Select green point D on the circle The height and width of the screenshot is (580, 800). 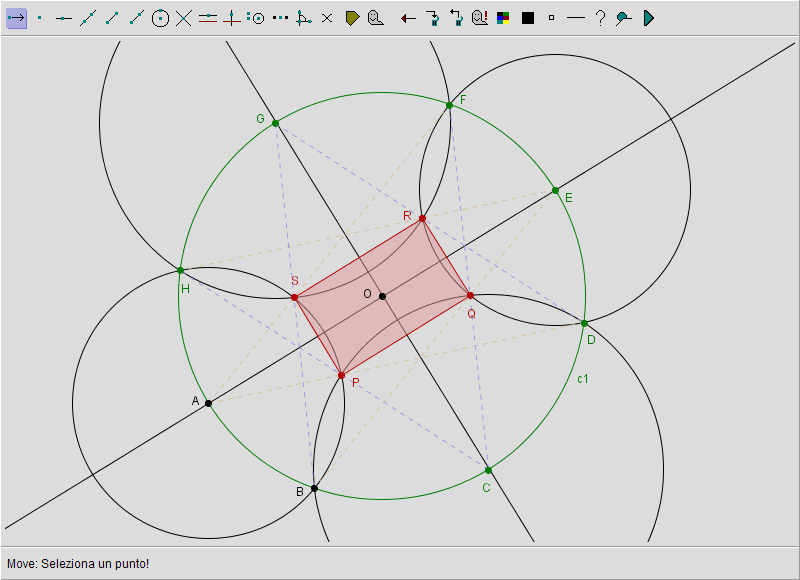click(585, 323)
